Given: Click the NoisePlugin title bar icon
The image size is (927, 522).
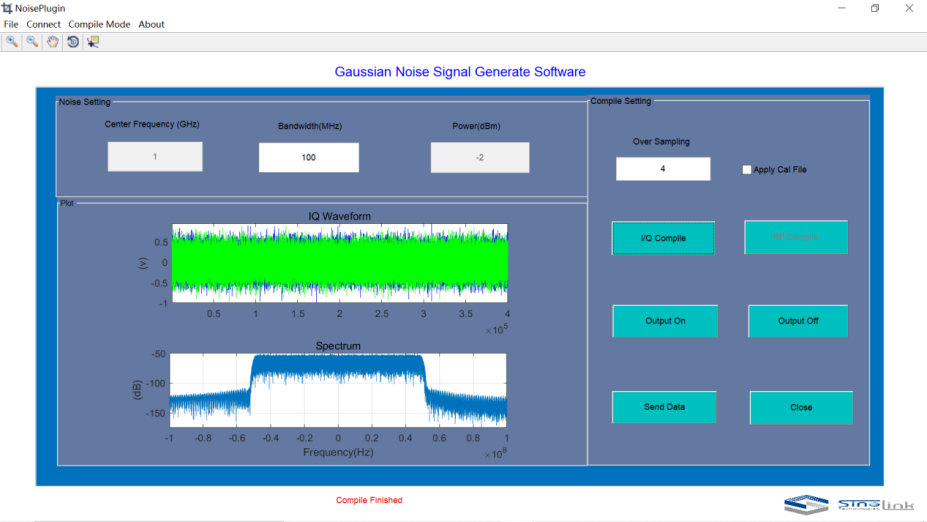Looking at the screenshot, I should tap(7, 8).
